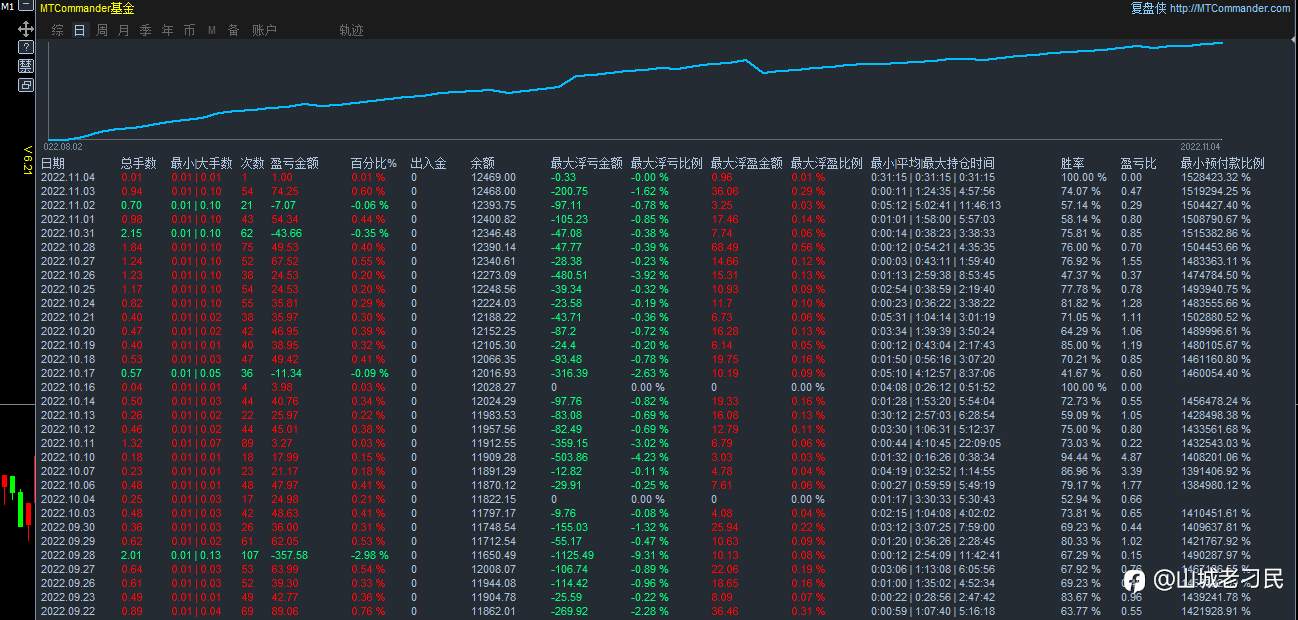Open the M tab
This screenshot has height=620, width=1298.
212,30
